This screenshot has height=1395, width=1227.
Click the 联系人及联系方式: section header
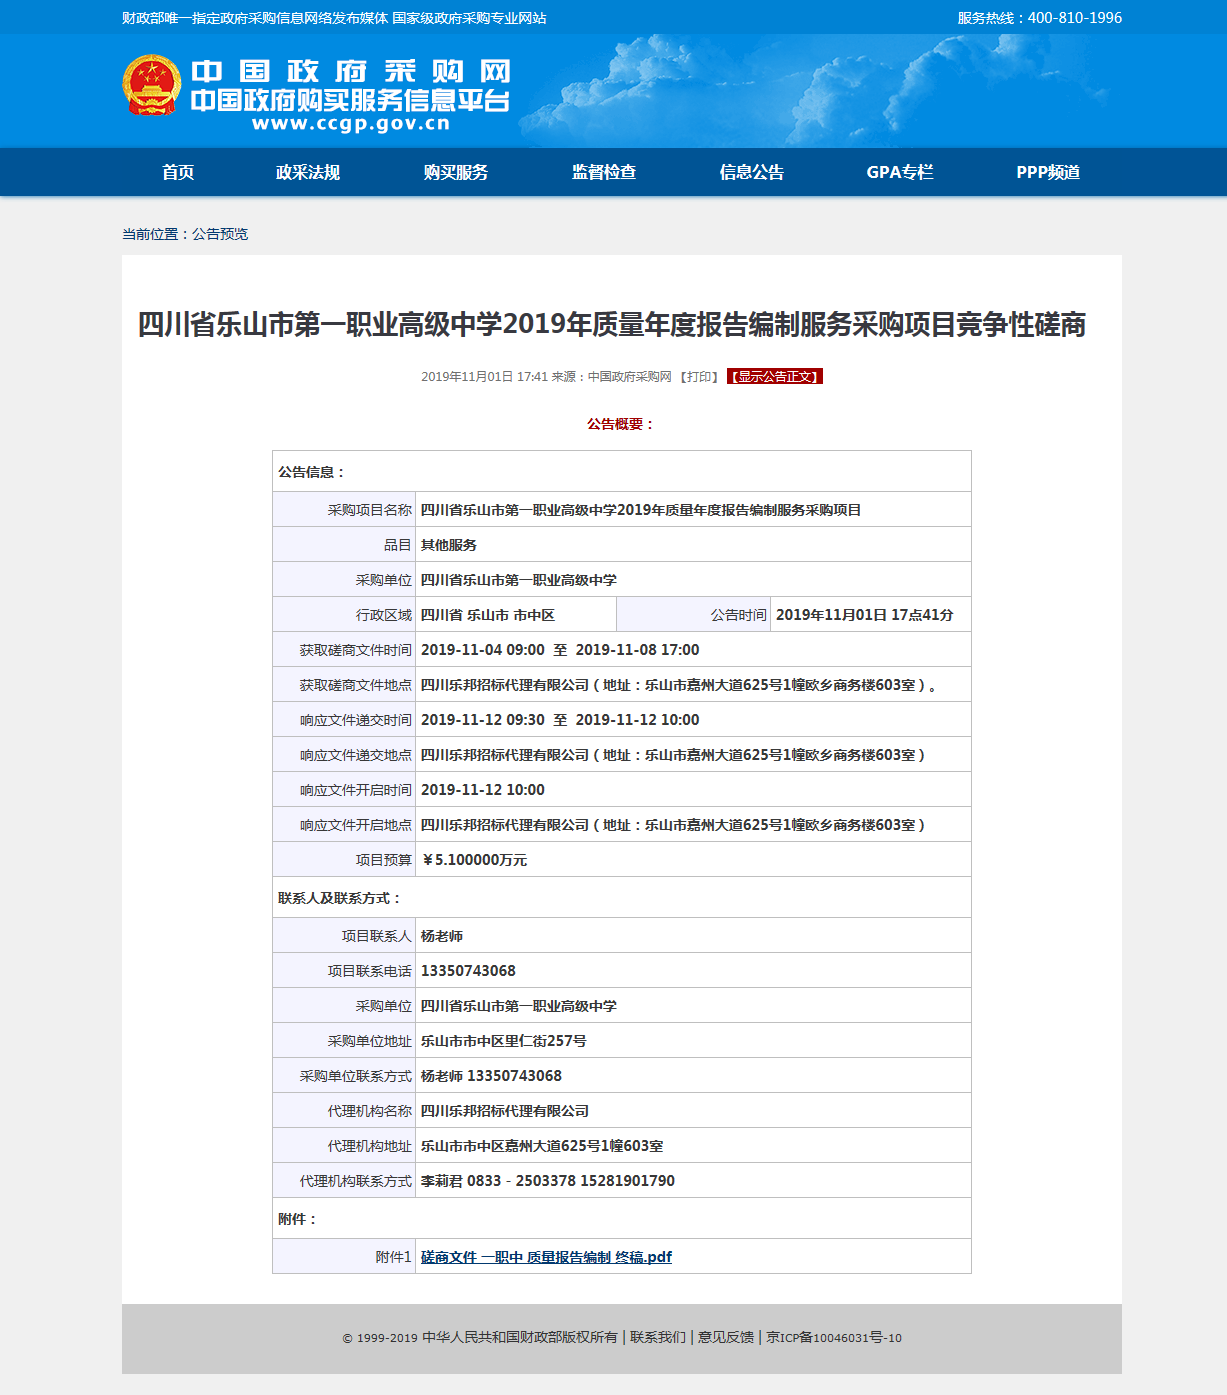tap(340, 898)
